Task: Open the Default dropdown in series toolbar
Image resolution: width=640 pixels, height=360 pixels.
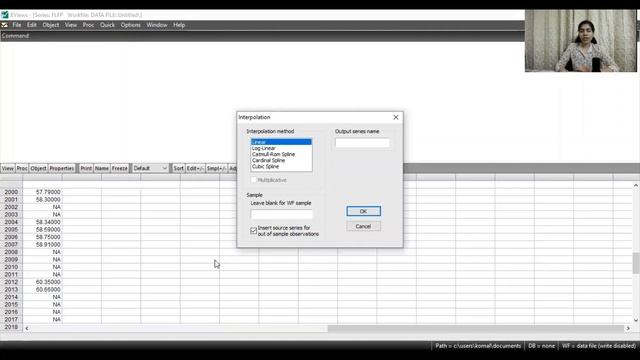Action: 150,168
